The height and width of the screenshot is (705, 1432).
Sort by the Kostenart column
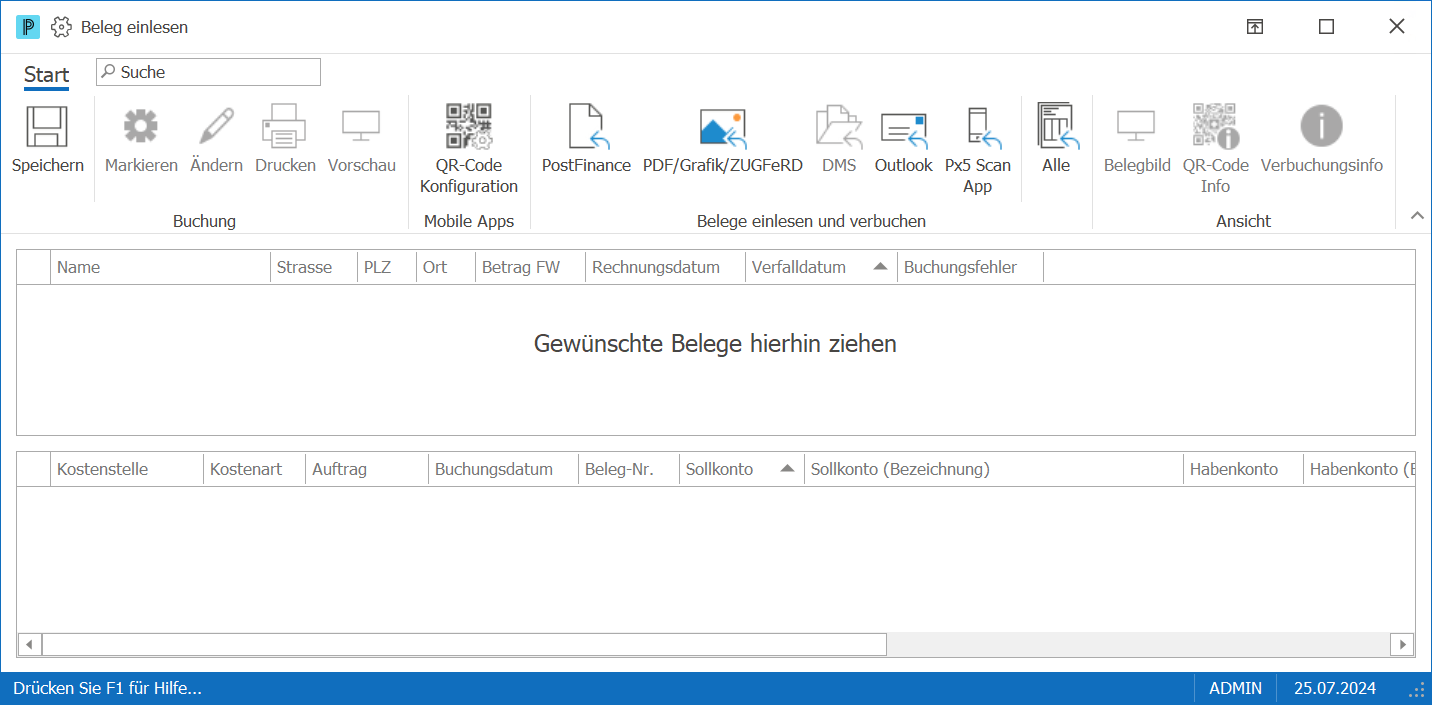pyautogui.click(x=255, y=469)
